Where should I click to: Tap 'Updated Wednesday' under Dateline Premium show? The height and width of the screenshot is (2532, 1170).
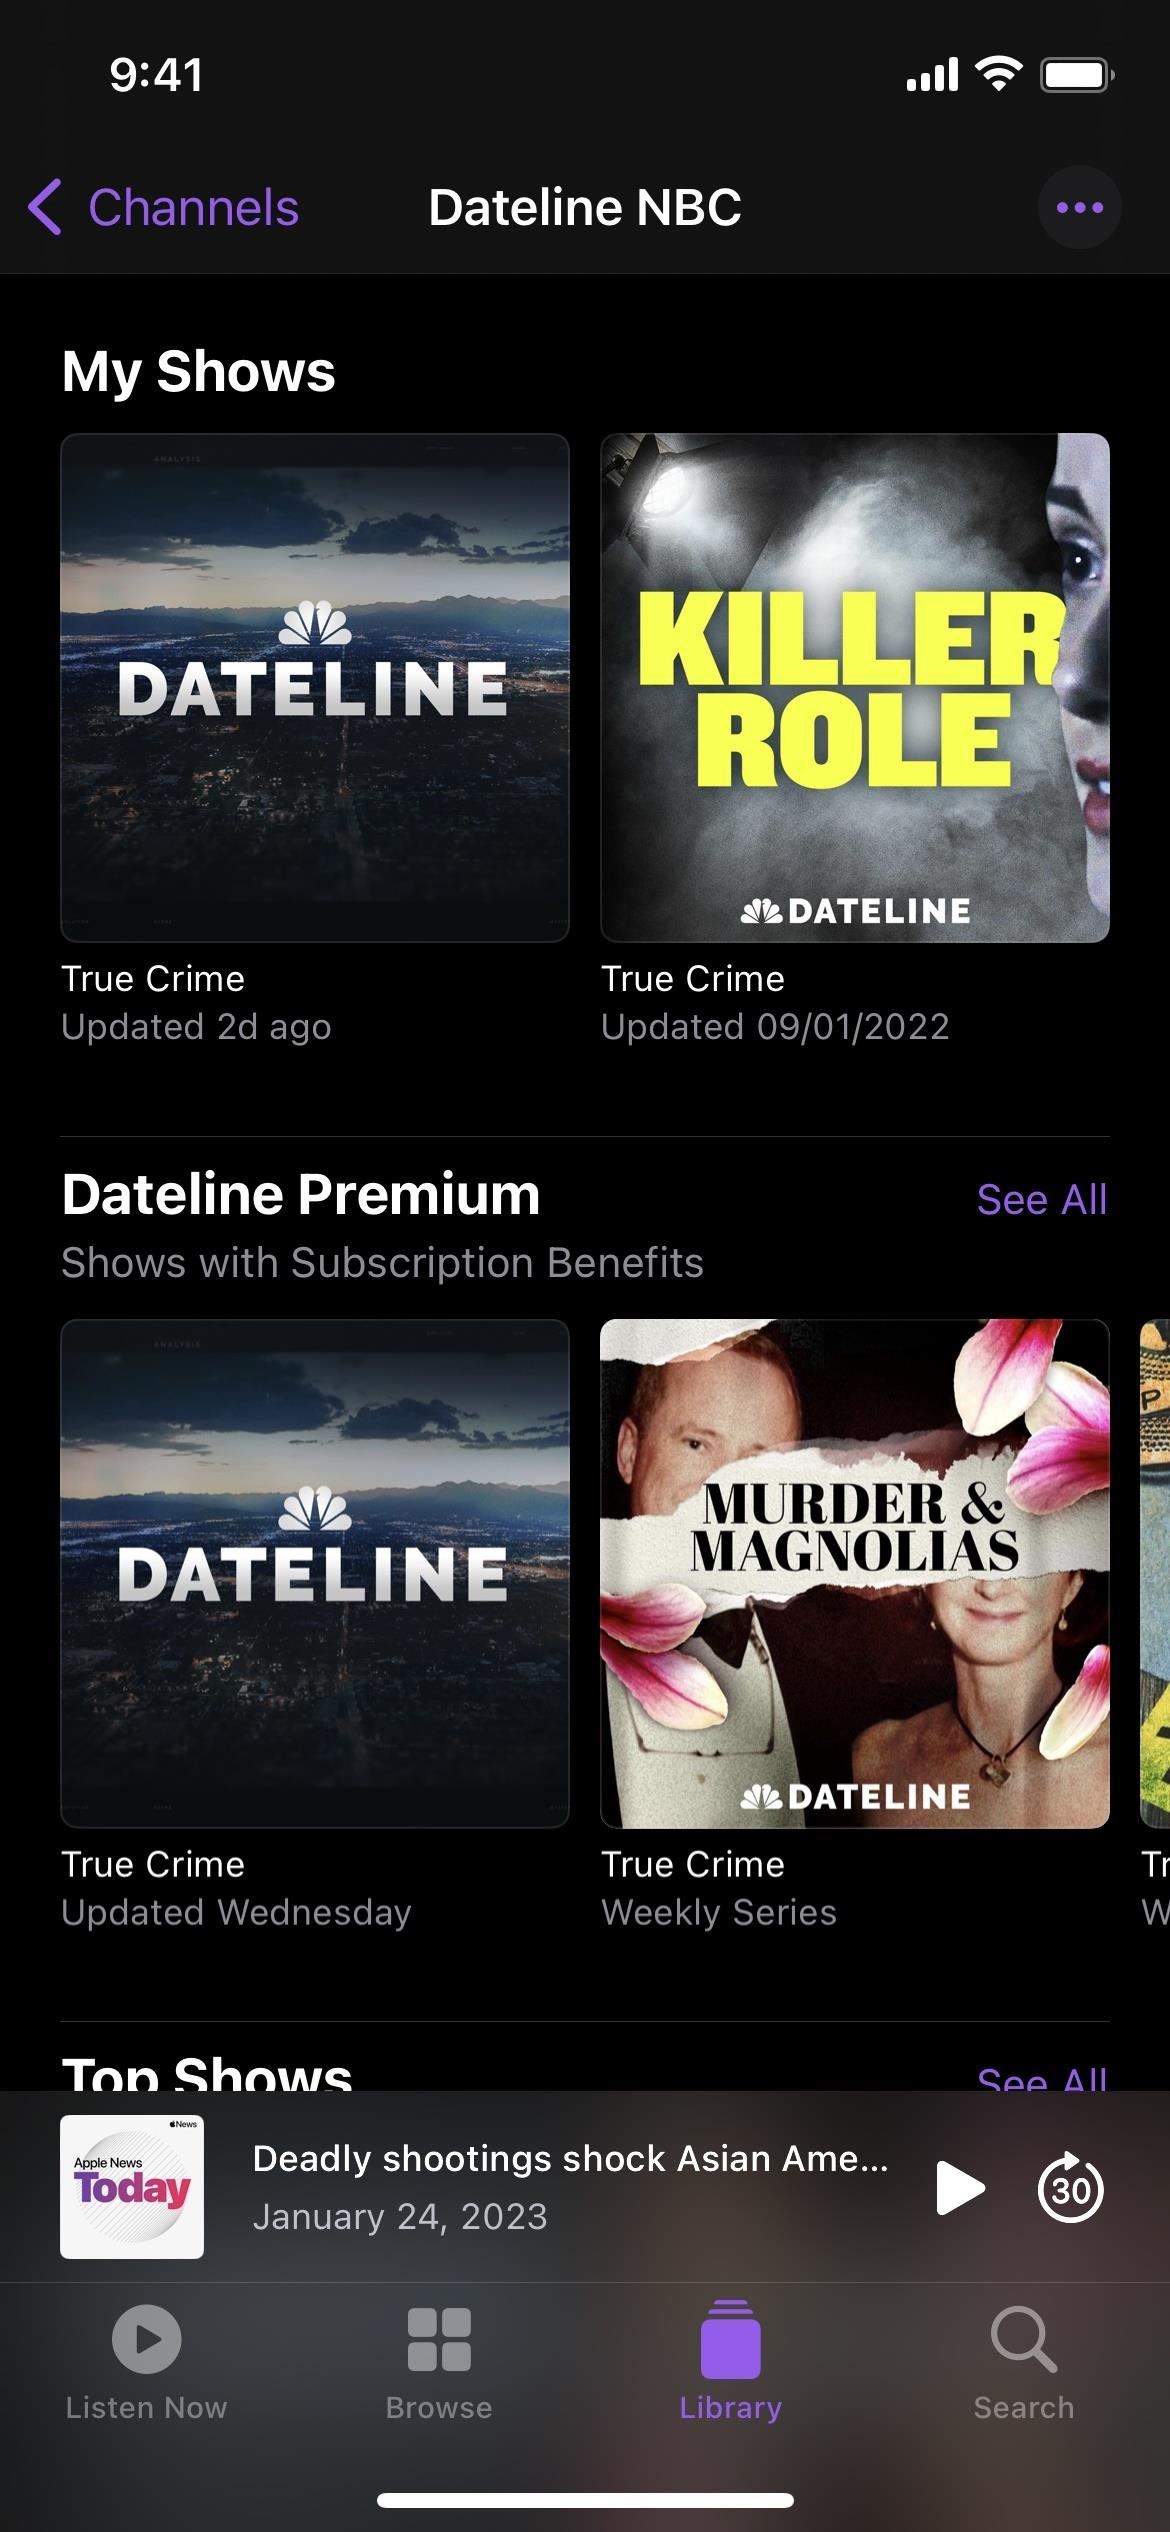click(236, 1913)
